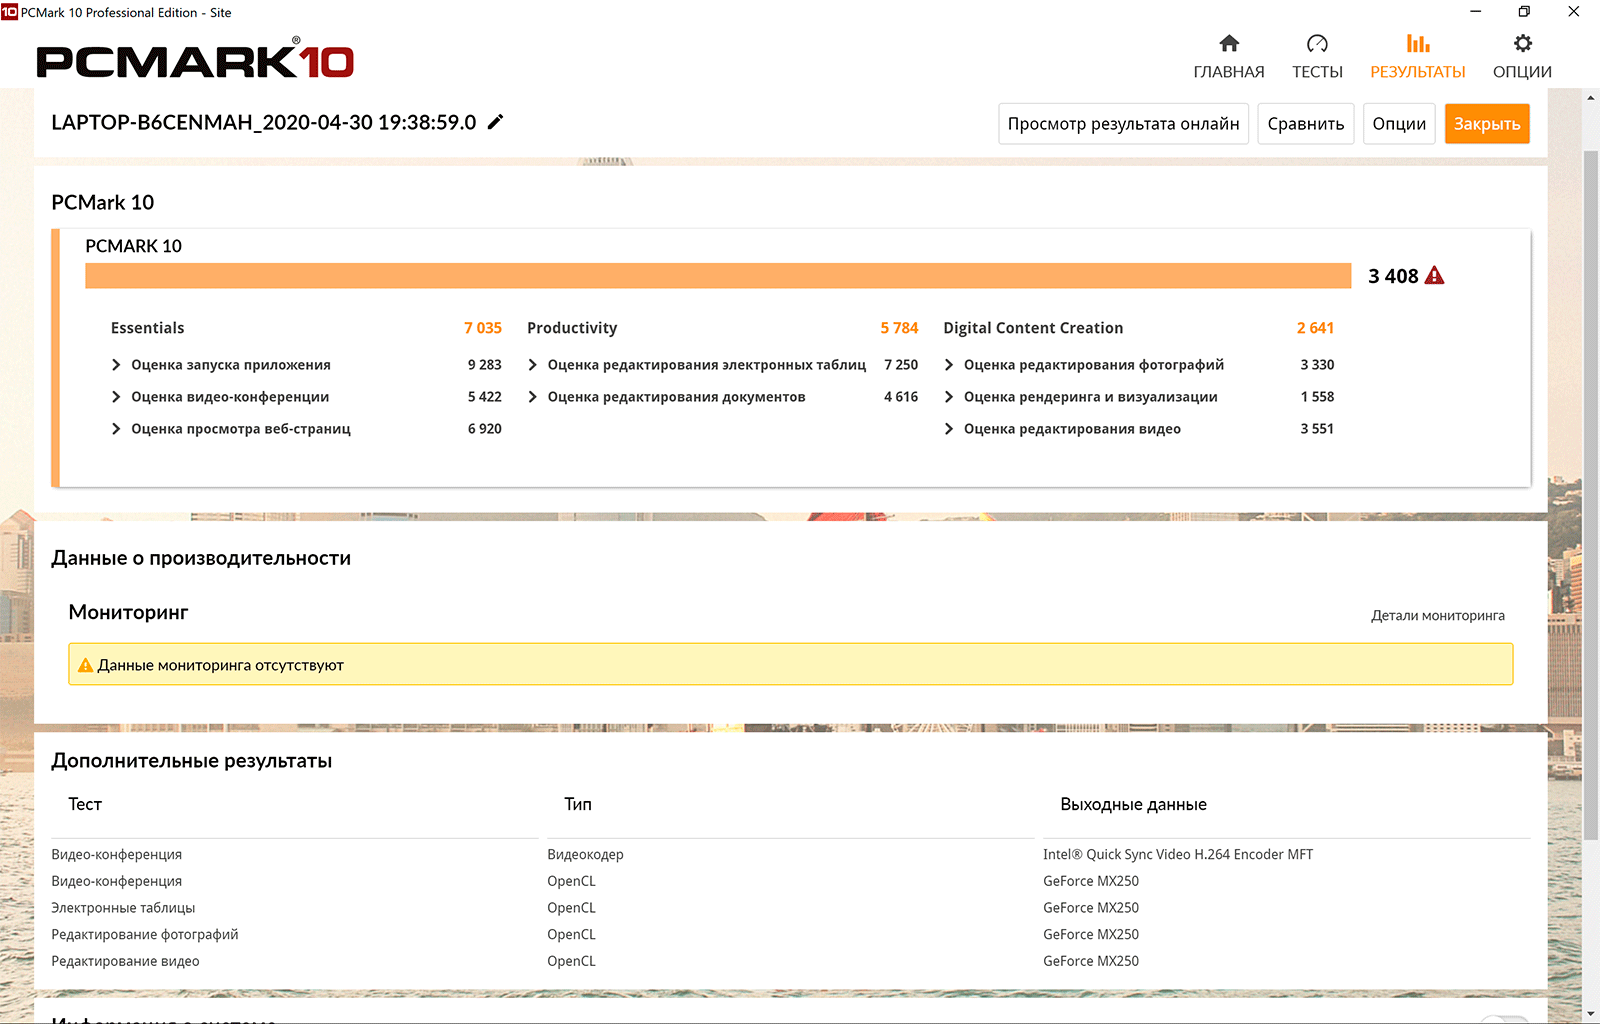Expand Оценка запуска приложения details
Viewport: 1600px width, 1024px height.
coord(116,365)
